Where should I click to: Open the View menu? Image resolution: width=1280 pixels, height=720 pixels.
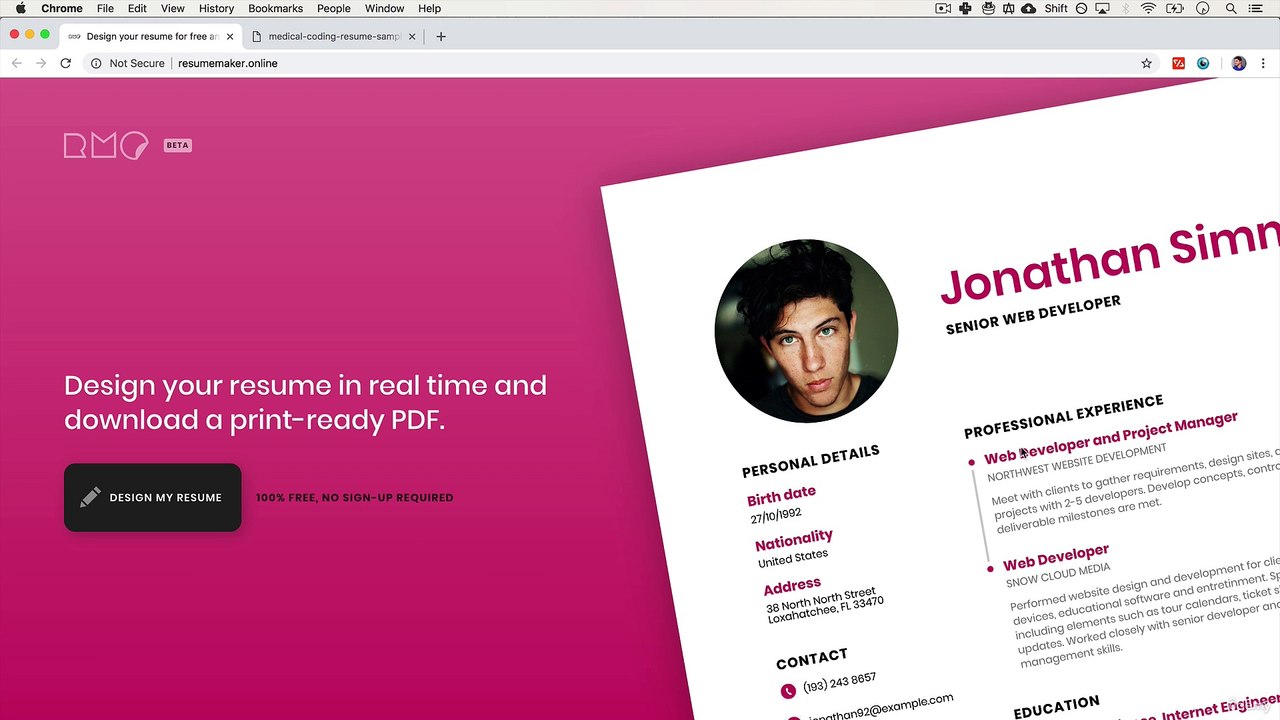173,8
